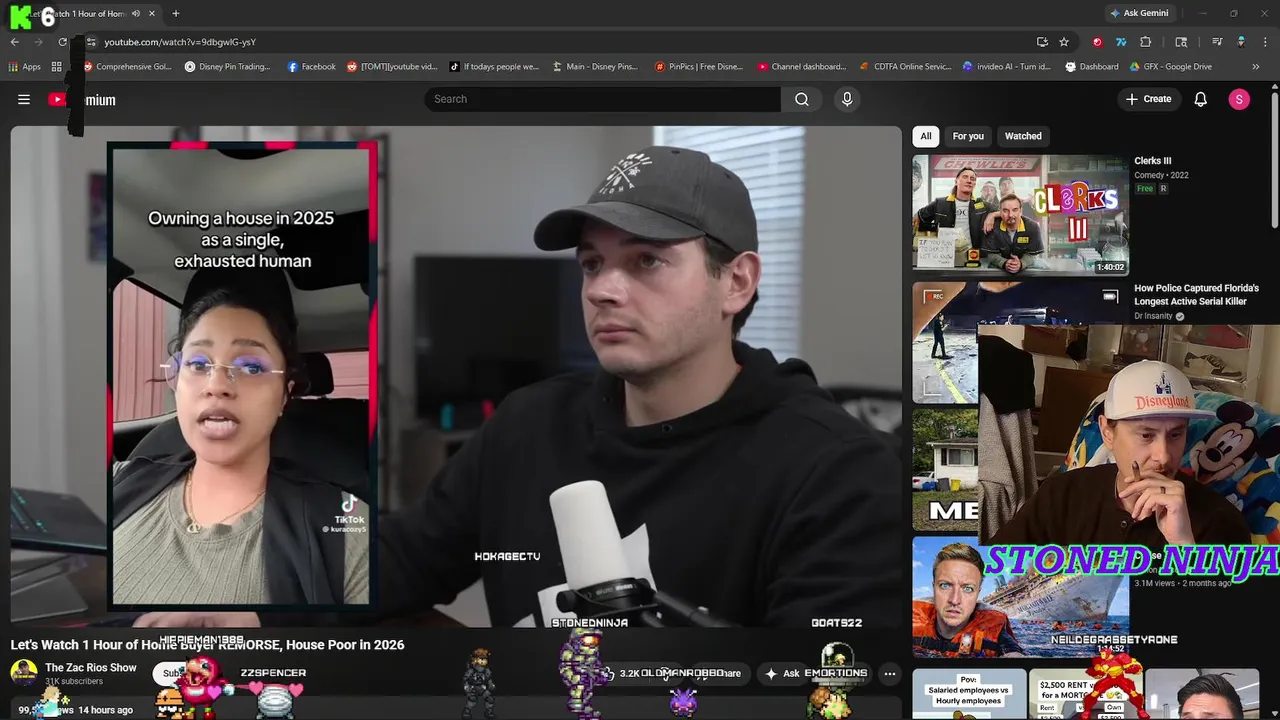The image size is (1280, 720).
Task: Show hidden bookmarks overflow chevron
Action: click(x=1256, y=67)
